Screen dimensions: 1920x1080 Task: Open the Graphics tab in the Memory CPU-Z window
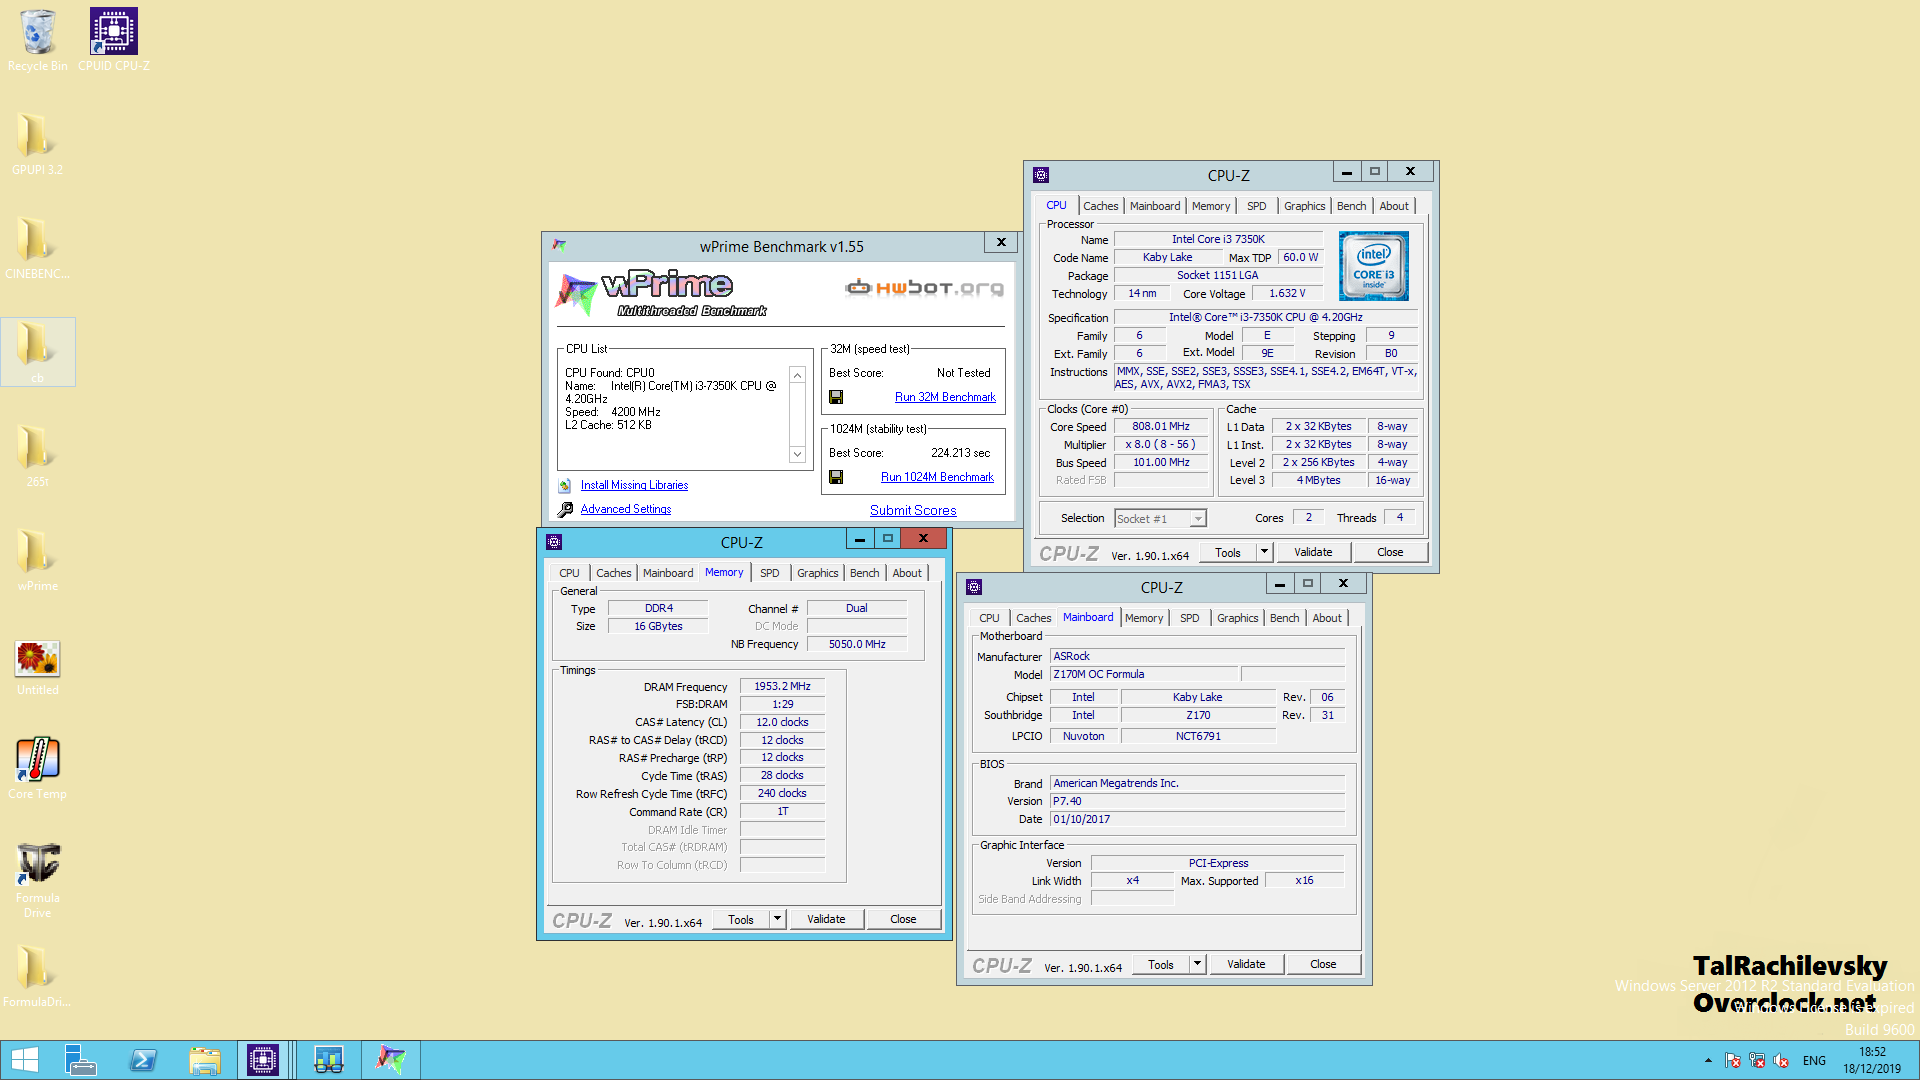817,573
